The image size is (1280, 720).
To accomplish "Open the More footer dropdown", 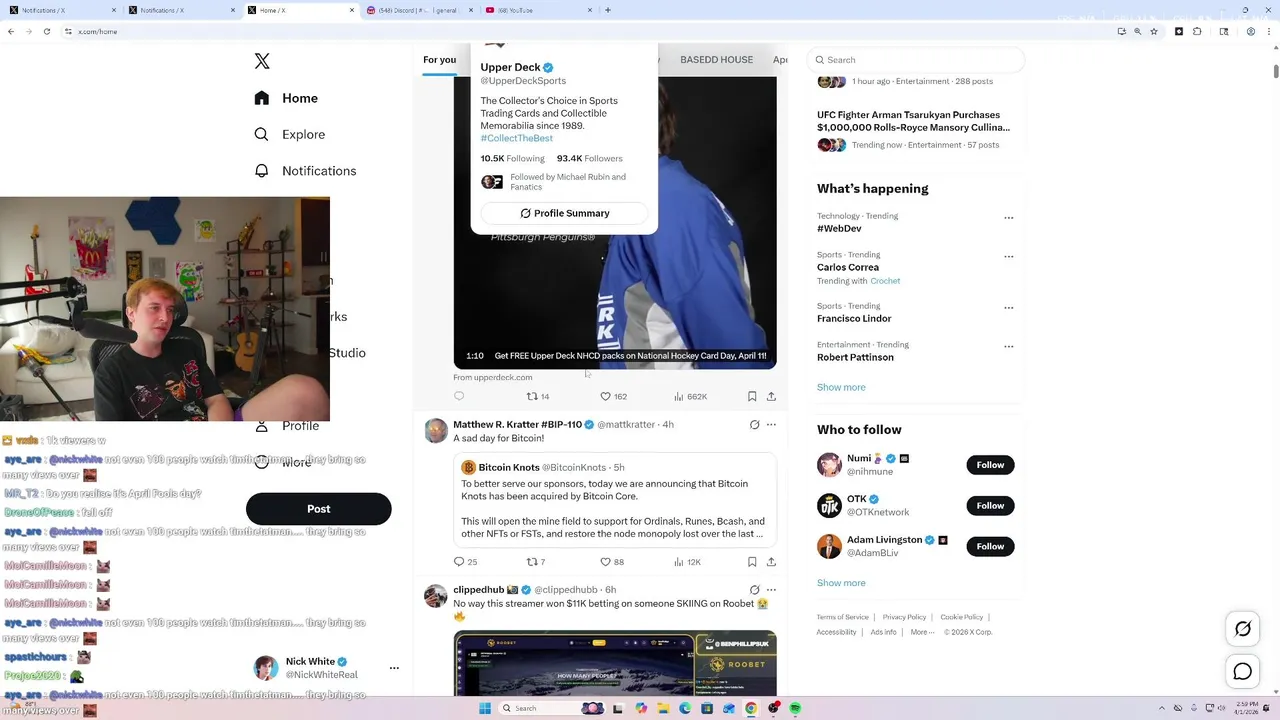I will point(922,632).
